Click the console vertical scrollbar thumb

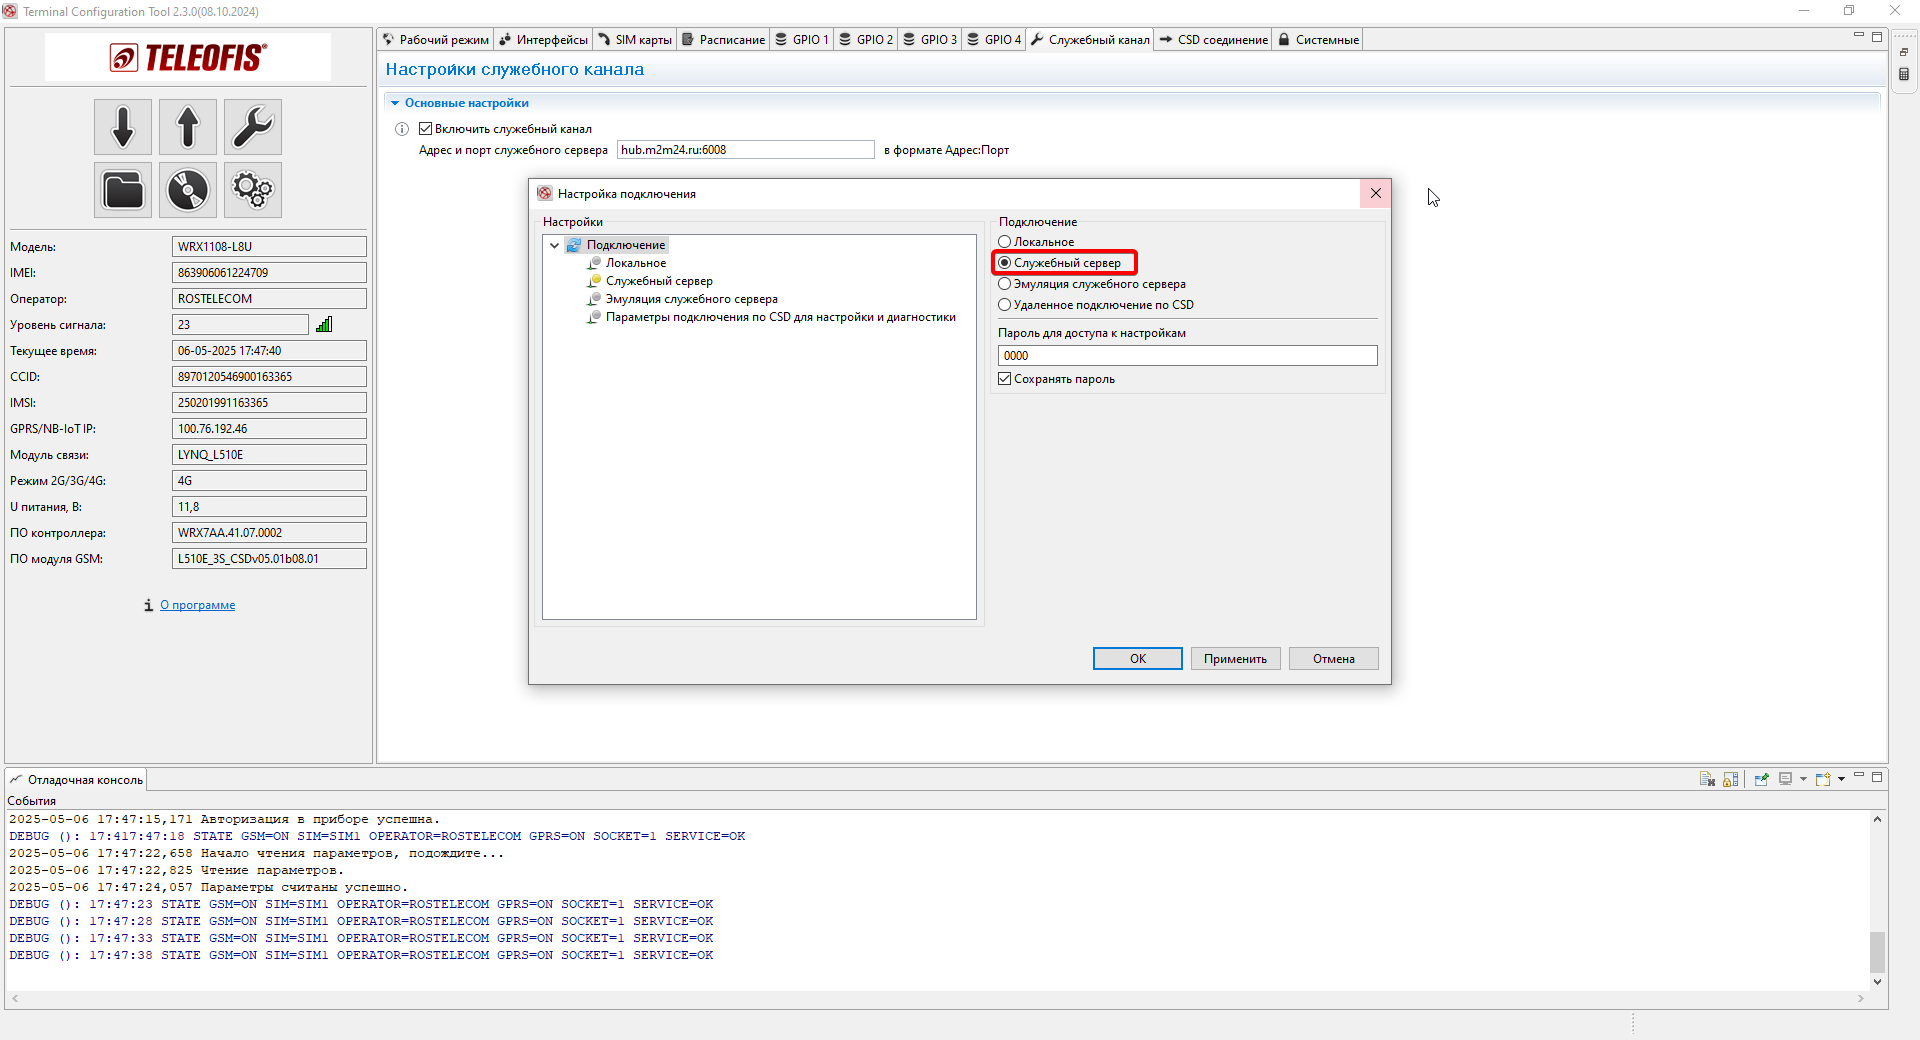click(1877, 951)
